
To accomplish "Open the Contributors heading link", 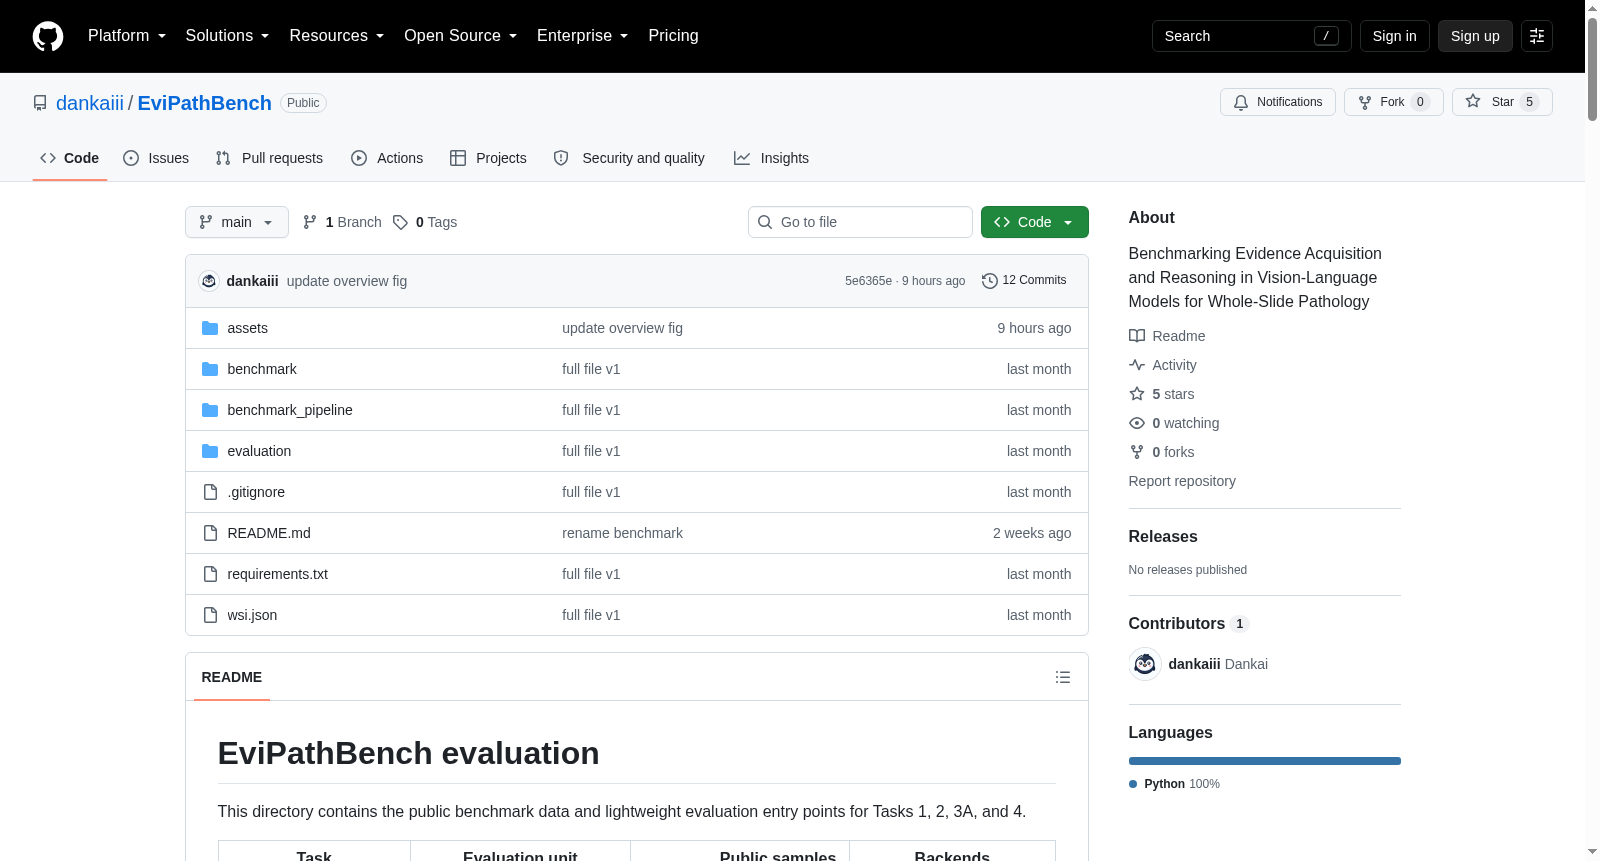I will pyautogui.click(x=1189, y=624).
